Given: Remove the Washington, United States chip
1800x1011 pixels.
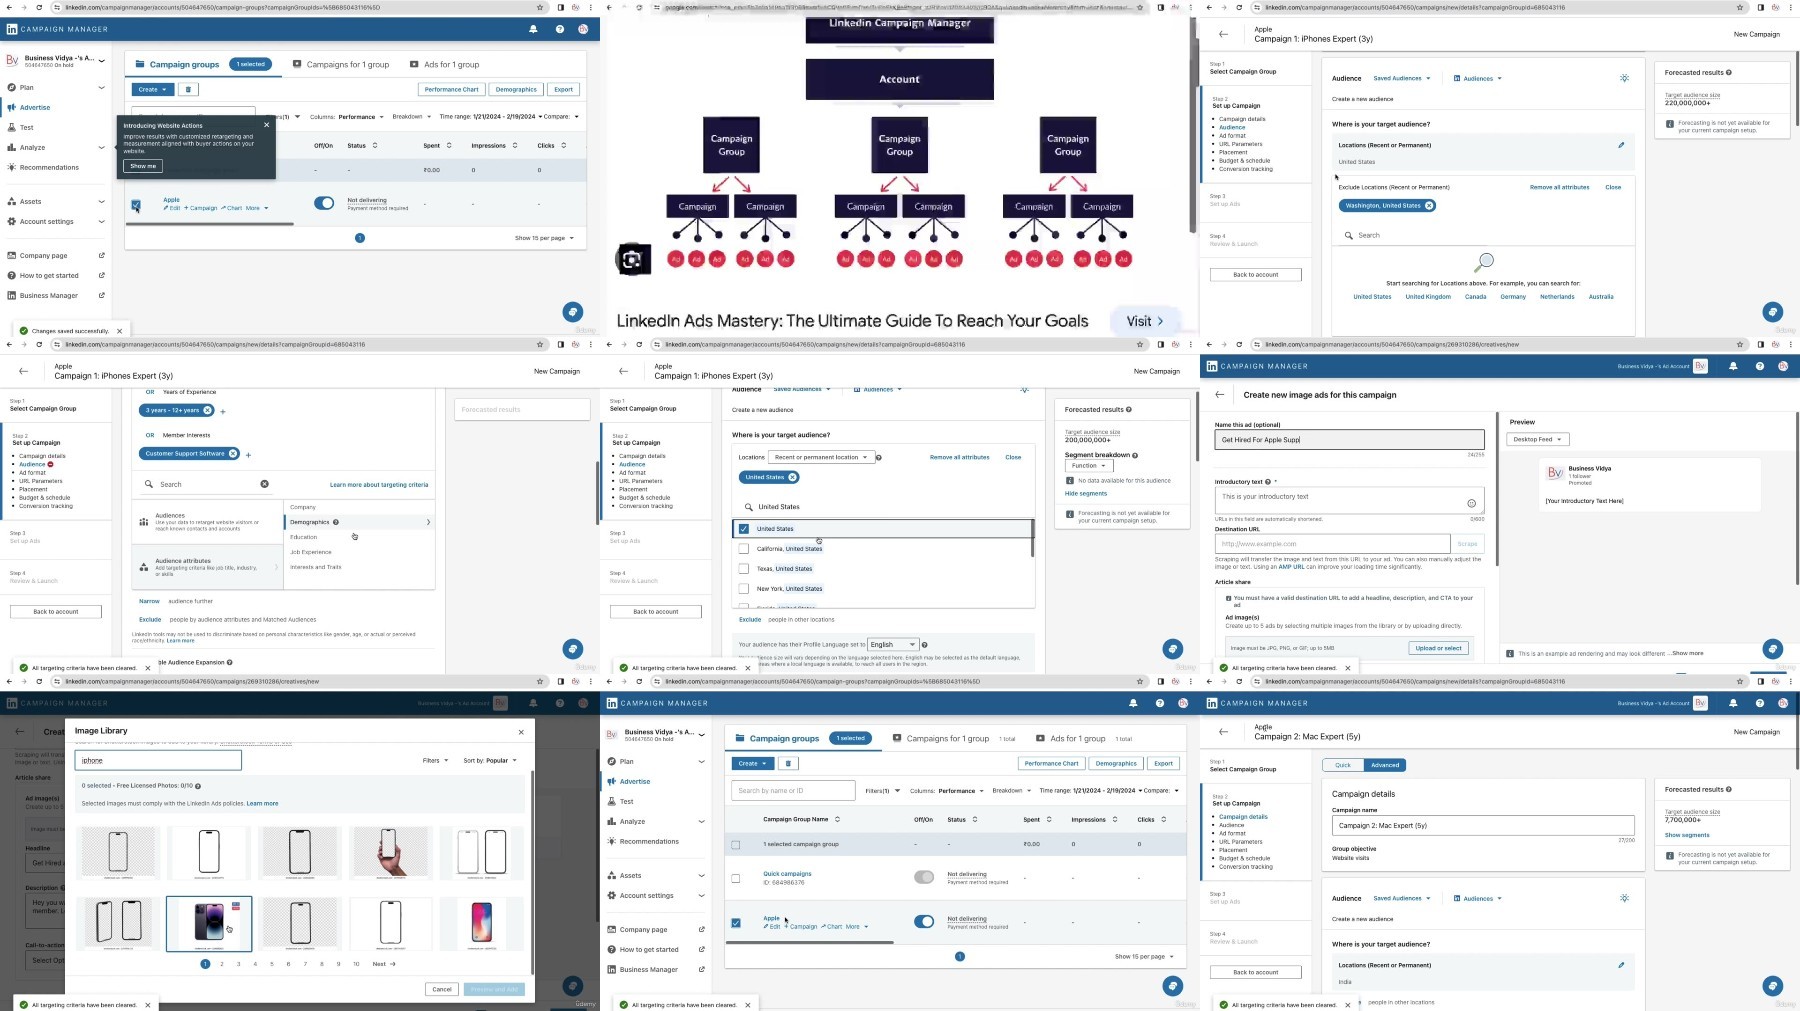Looking at the screenshot, I should [x=1429, y=206].
